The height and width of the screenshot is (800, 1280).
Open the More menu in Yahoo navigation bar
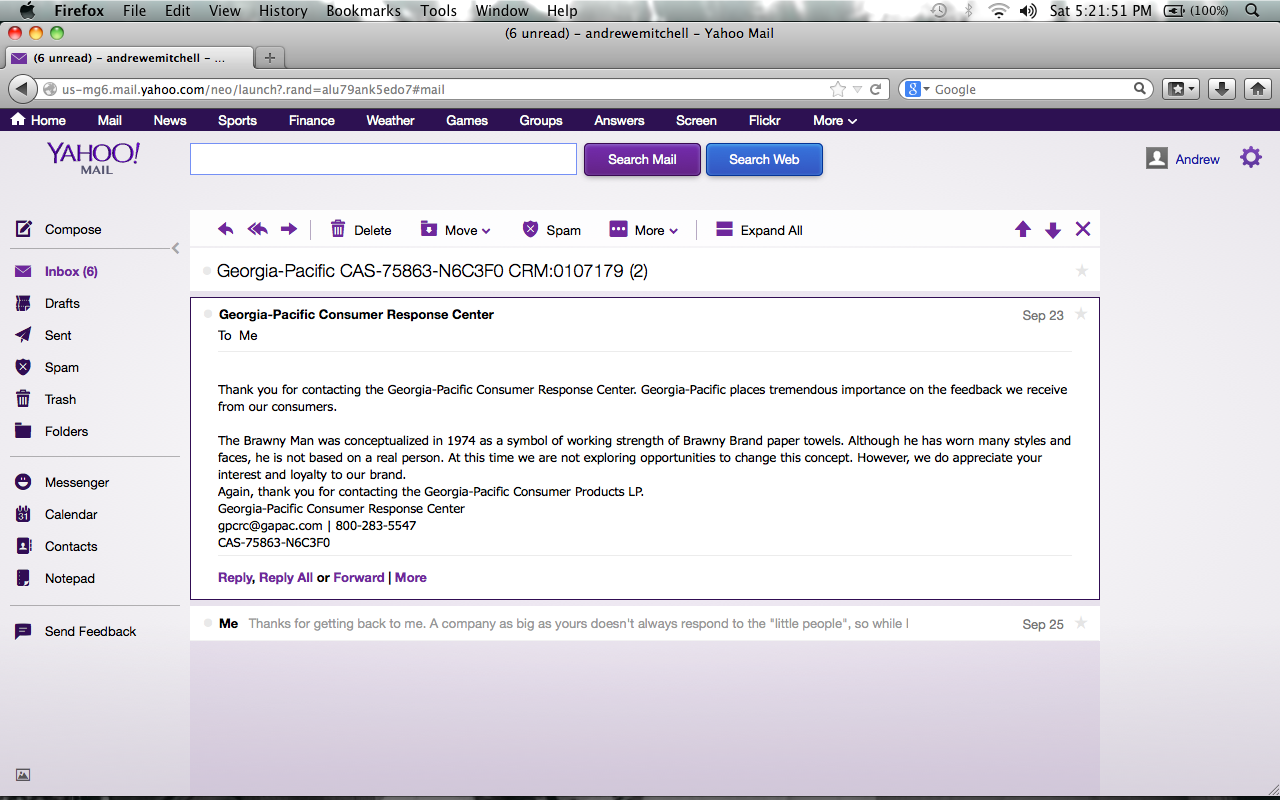tap(834, 120)
